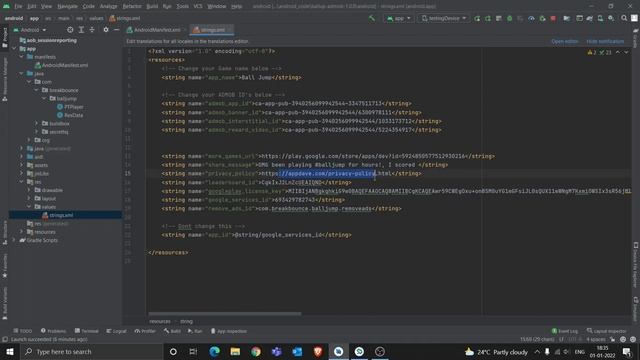
Task: Open the File menu
Action: click(x=18, y=6)
